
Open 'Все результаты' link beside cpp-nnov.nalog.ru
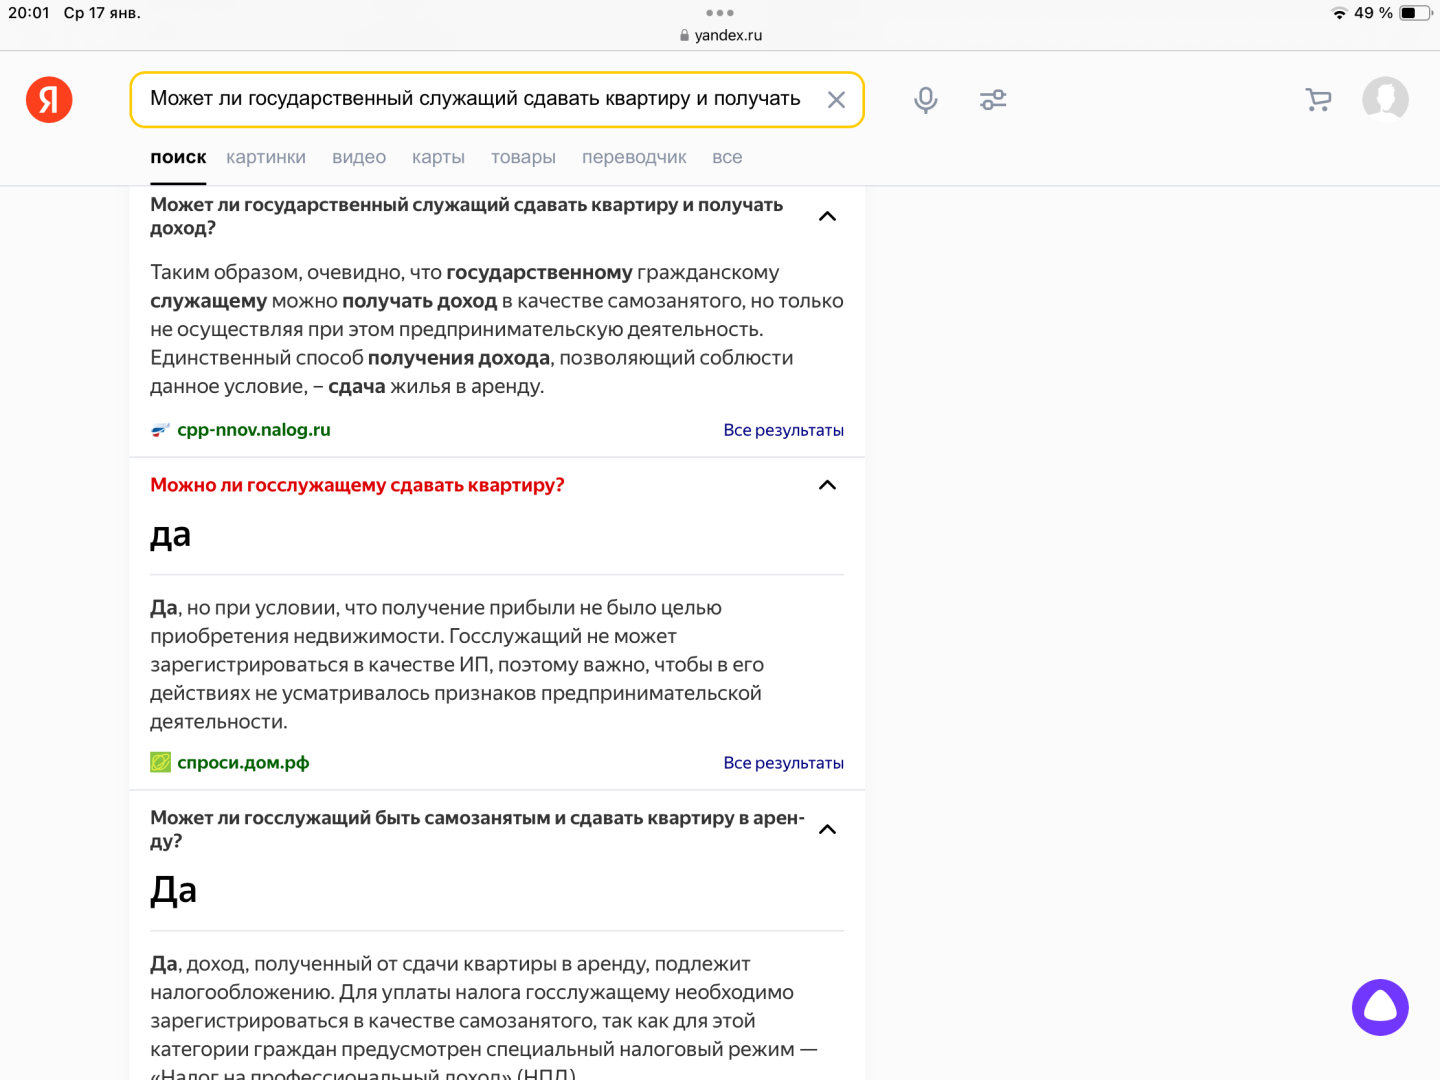pyautogui.click(x=783, y=430)
